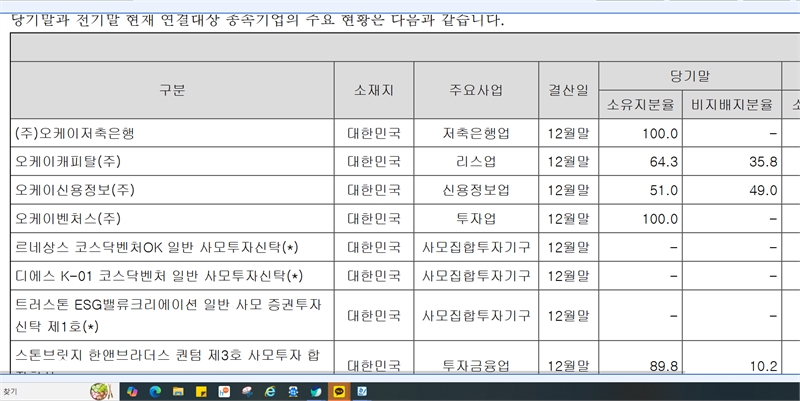Screen dimensions: 800x401
Task: Open KakaoTalk from the taskbar
Action: [339, 391]
